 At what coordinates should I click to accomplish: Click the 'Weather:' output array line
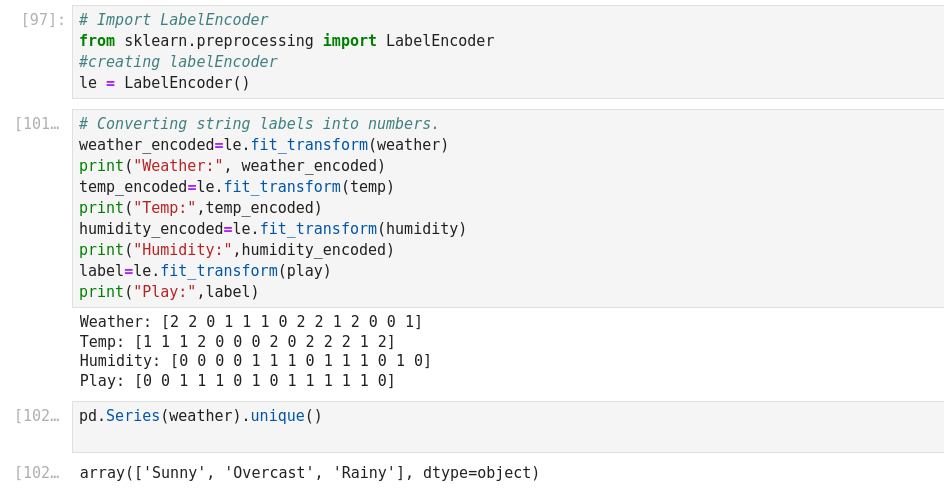click(x=251, y=322)
